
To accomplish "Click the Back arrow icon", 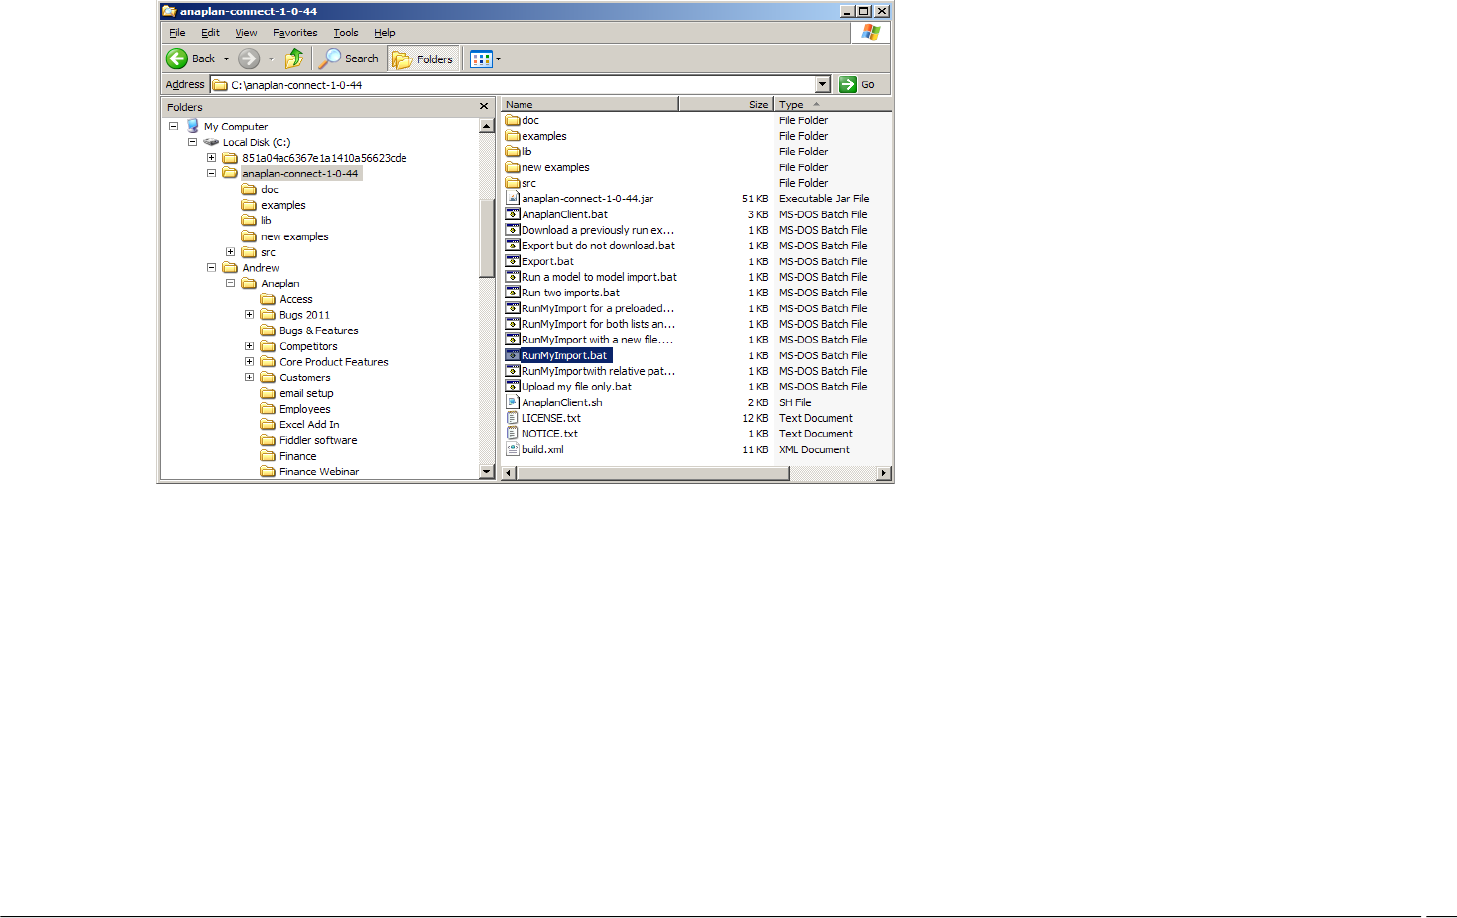I will coord(177,59).
